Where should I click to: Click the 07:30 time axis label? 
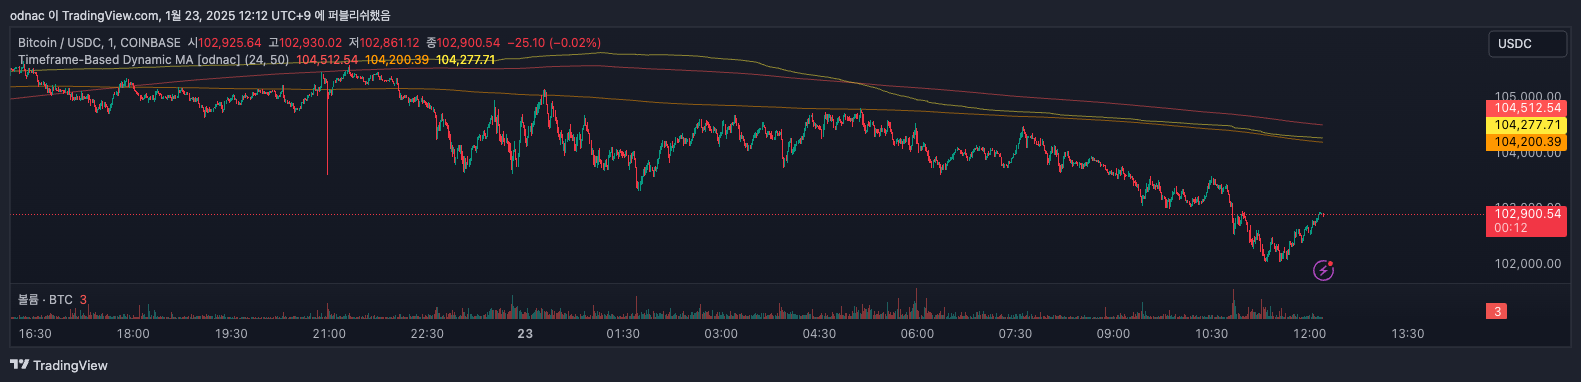point(1015,334)
